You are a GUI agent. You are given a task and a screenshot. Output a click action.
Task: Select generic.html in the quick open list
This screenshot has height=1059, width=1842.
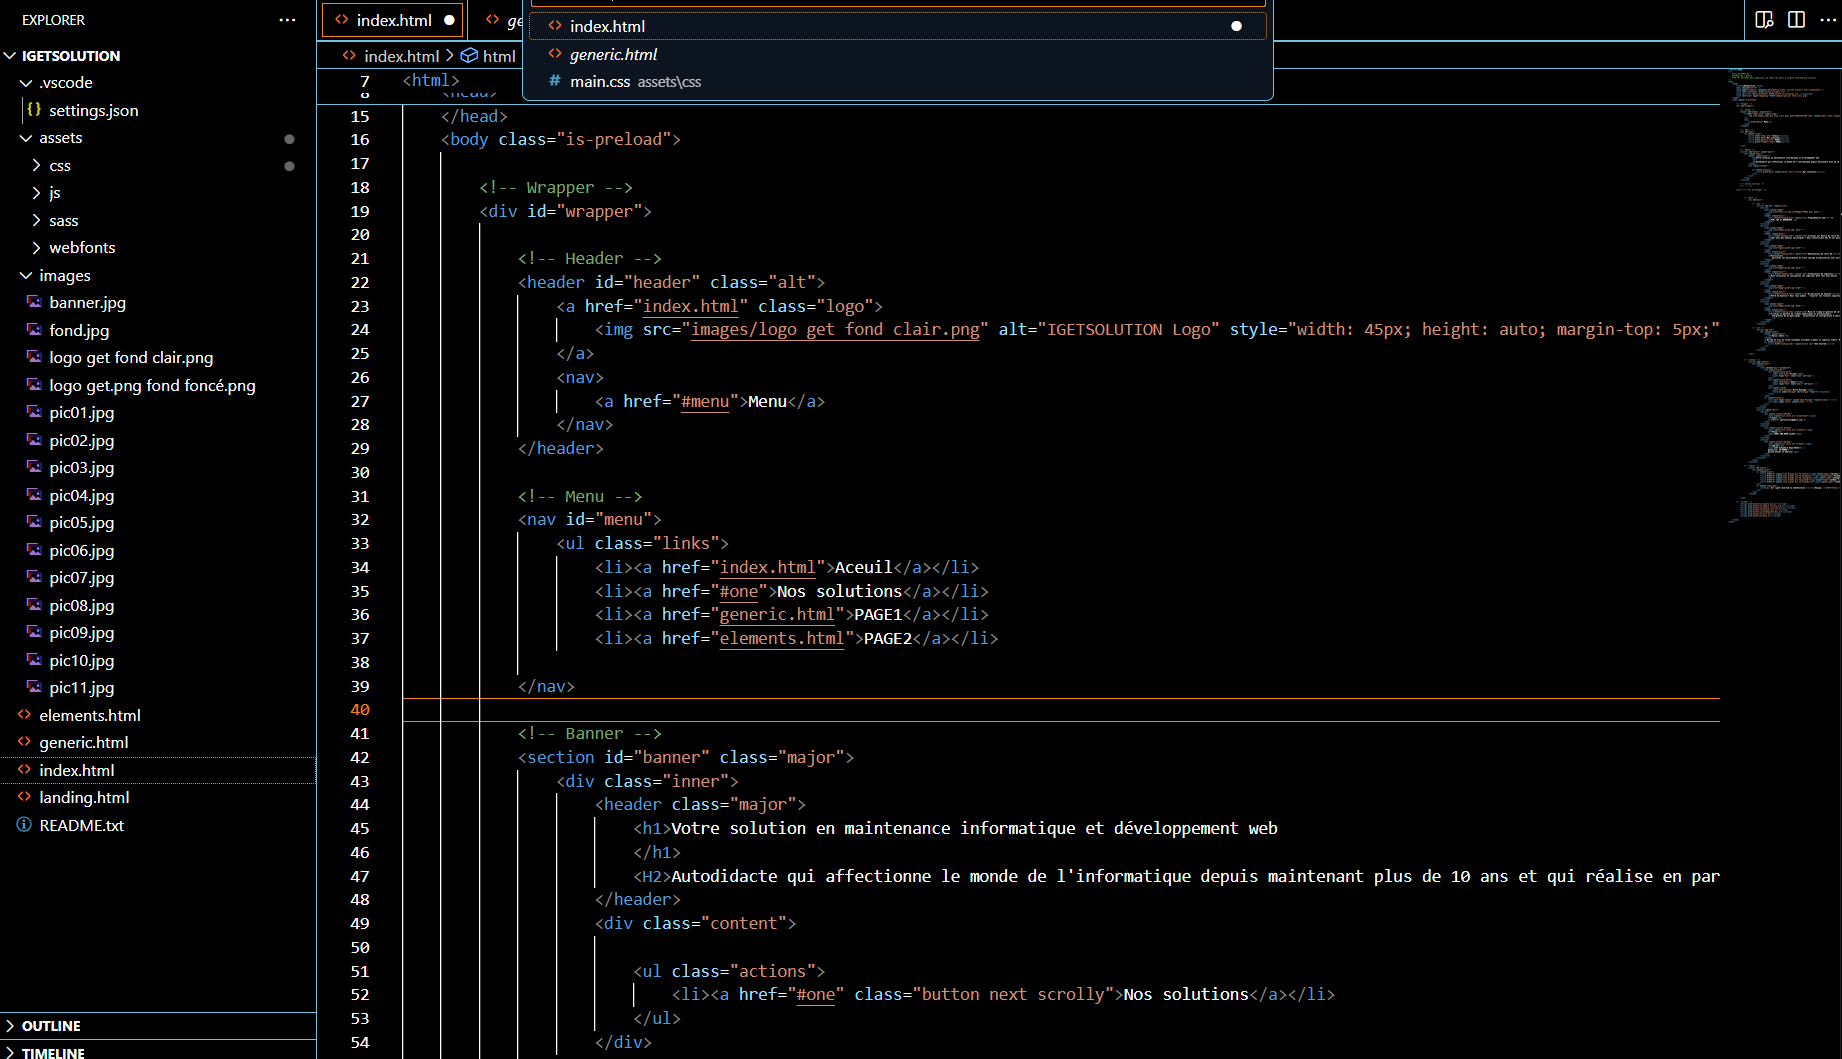click(614, 54)
